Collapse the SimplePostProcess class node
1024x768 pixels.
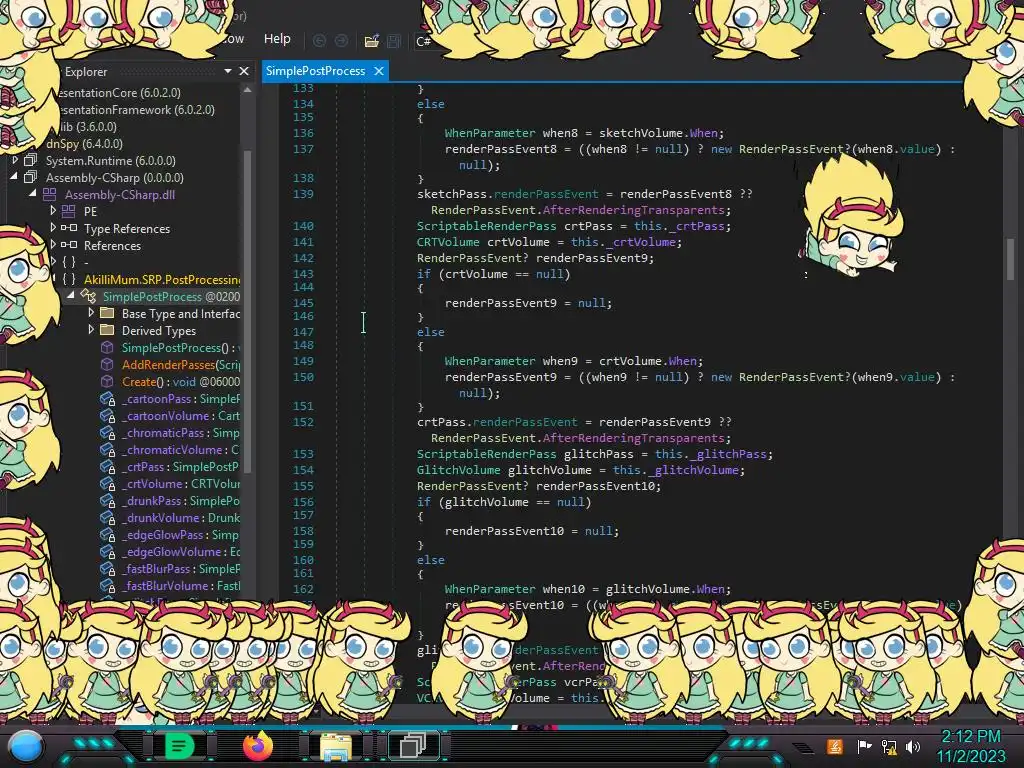click(71, 296)
